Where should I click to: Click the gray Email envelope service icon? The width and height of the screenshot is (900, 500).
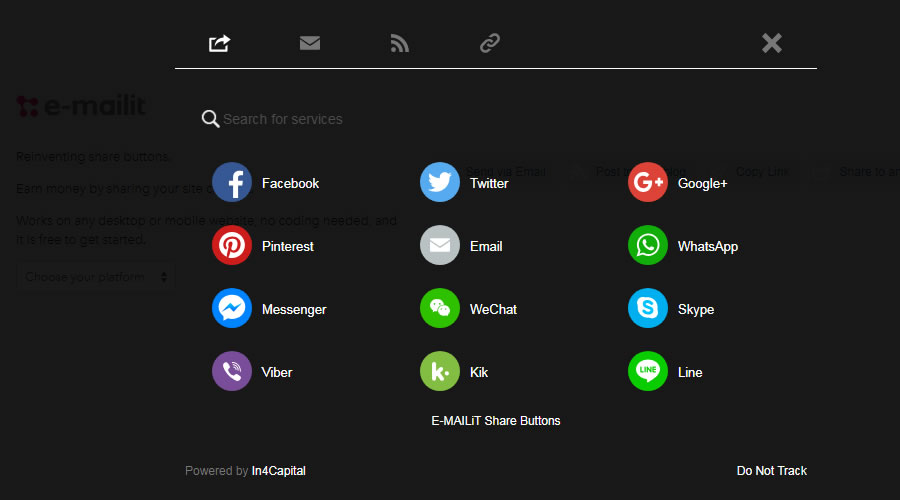point(440,246)
